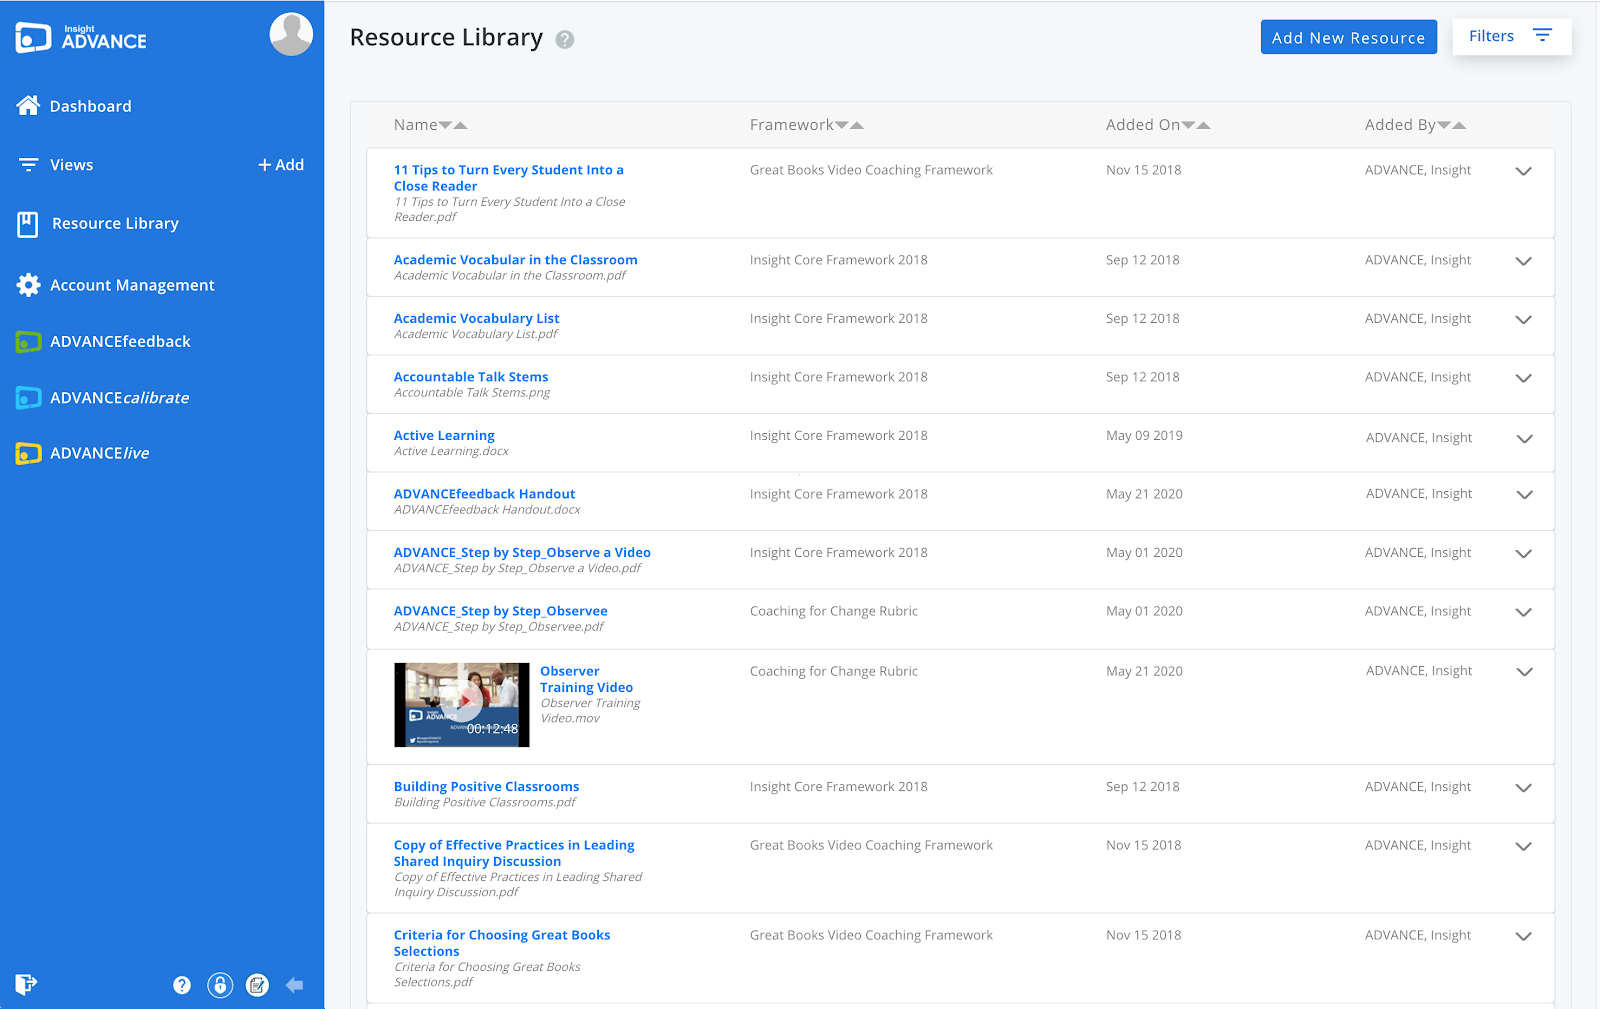The image size is (1600, 1009).
Task: Open Resource Library in the sidebar
Action: (115, 224)
